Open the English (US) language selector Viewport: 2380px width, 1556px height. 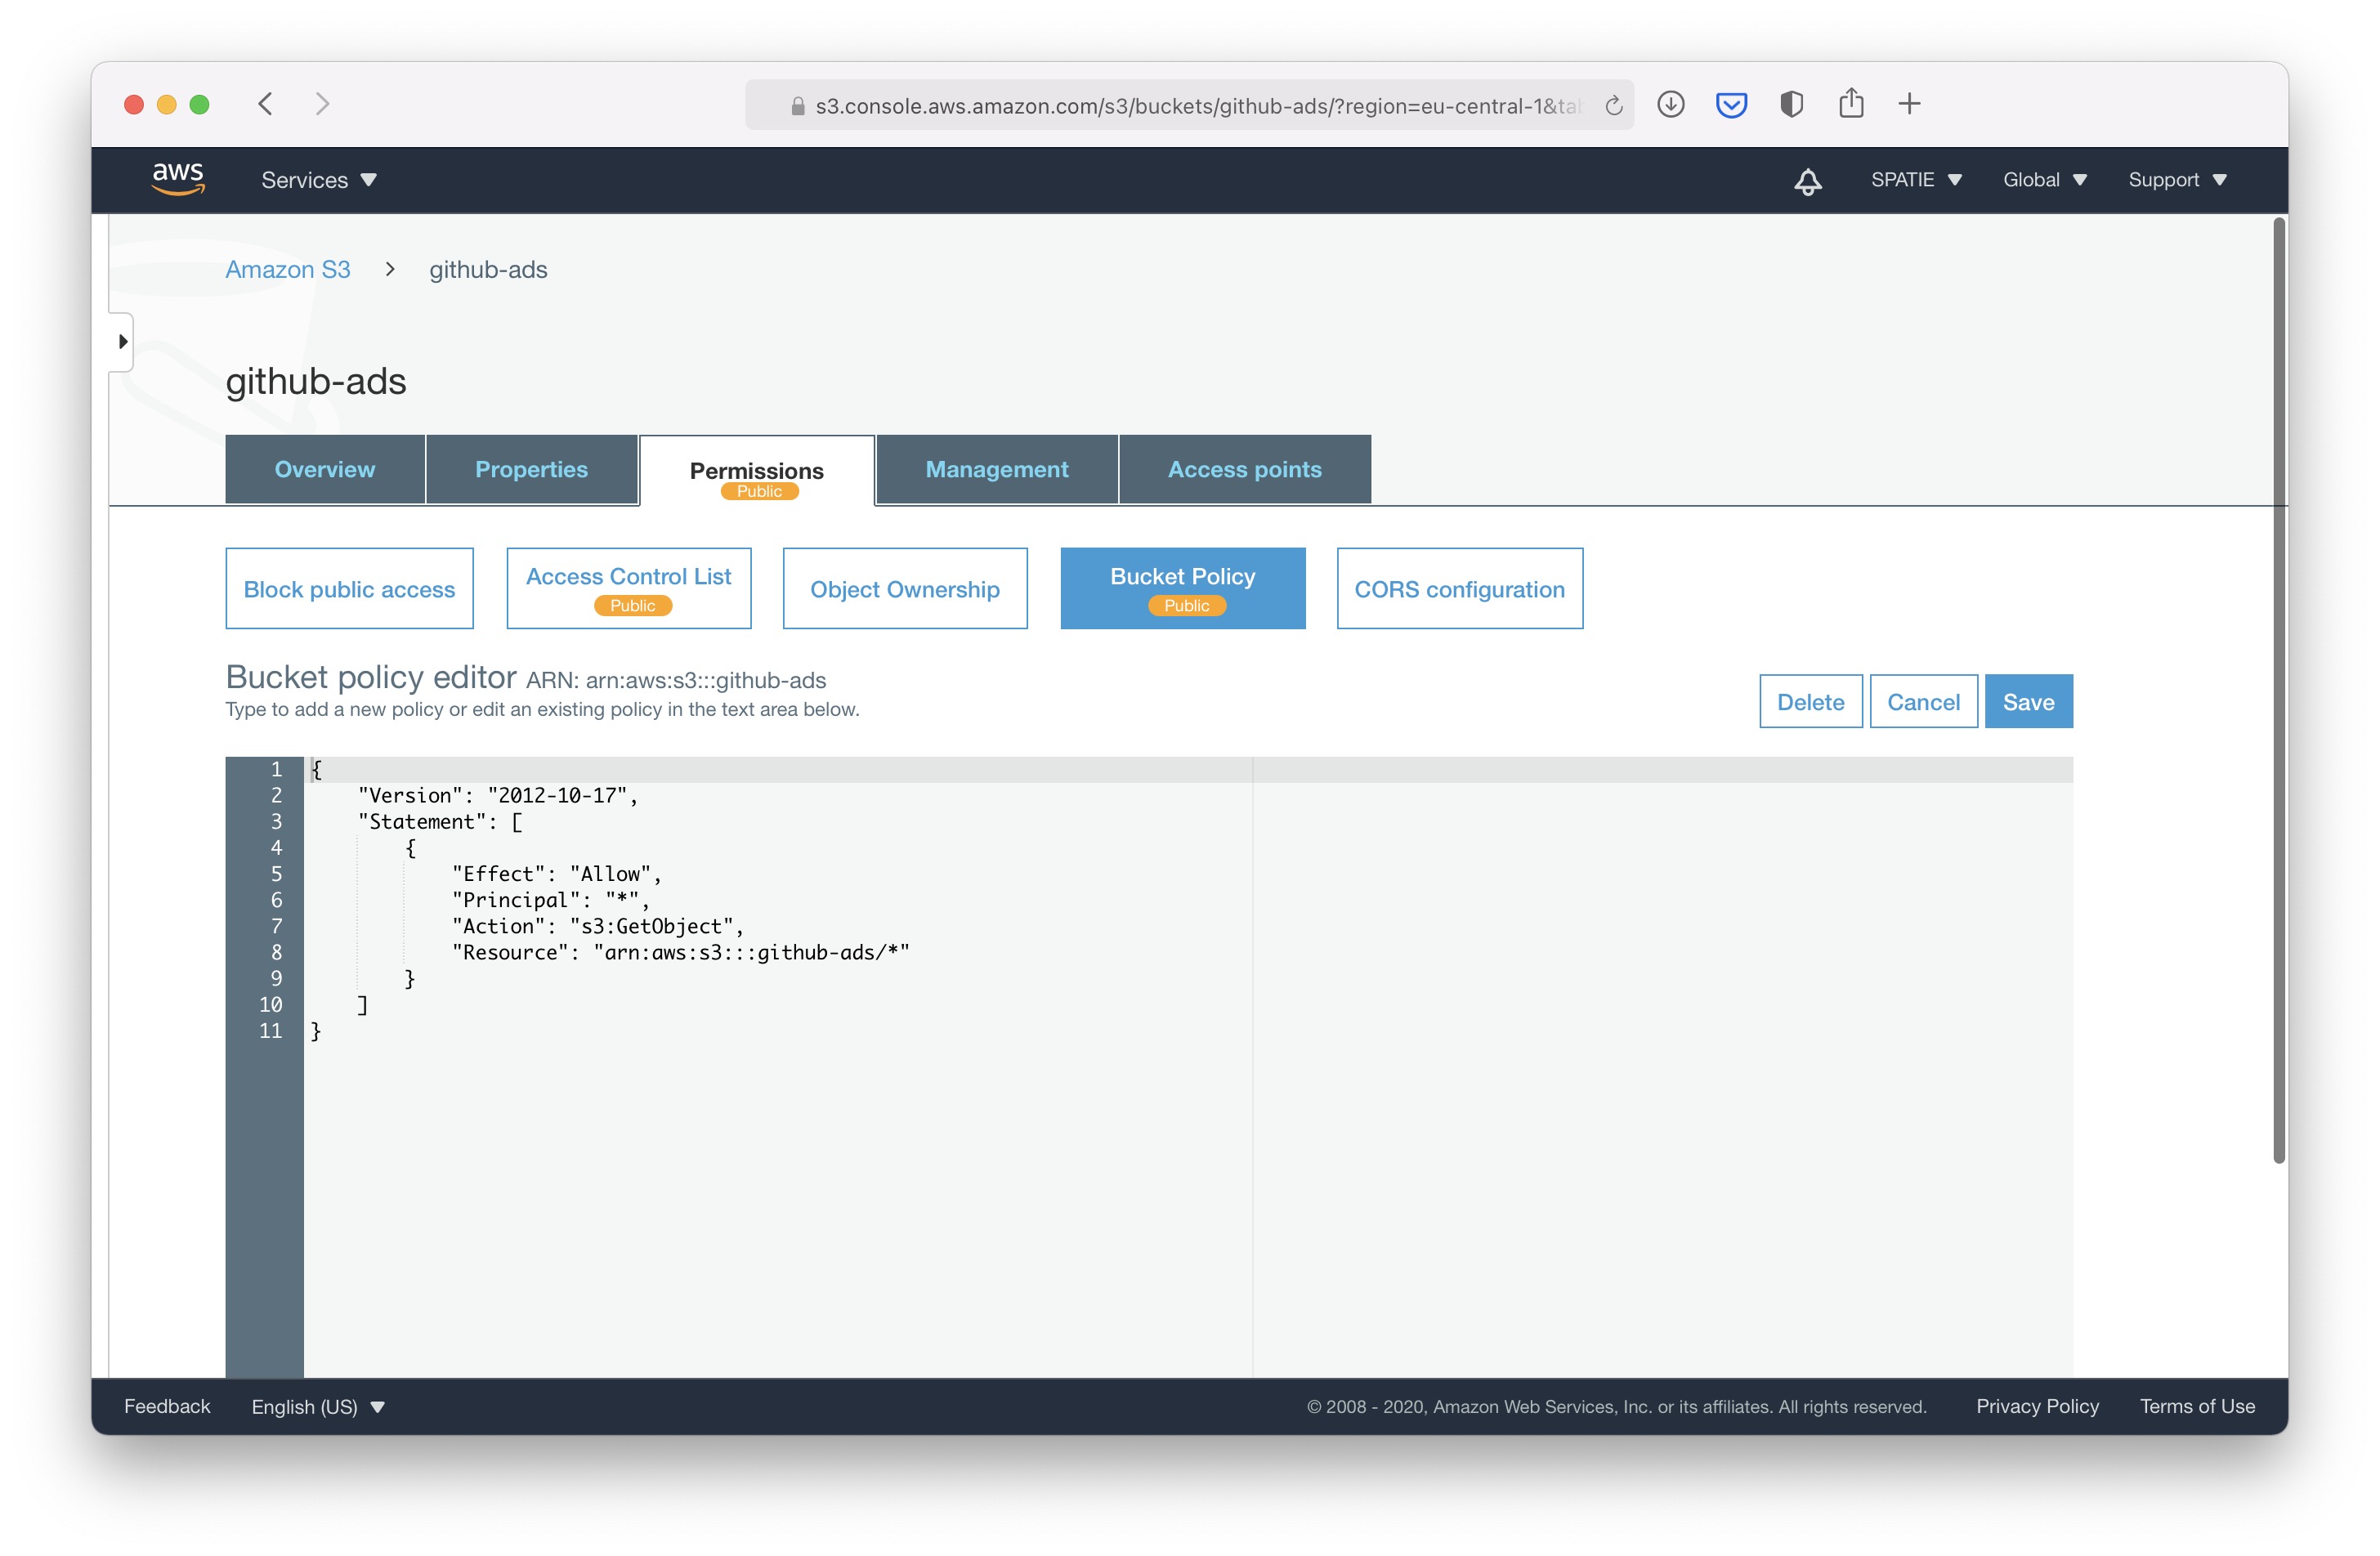tap(318, 1406)
